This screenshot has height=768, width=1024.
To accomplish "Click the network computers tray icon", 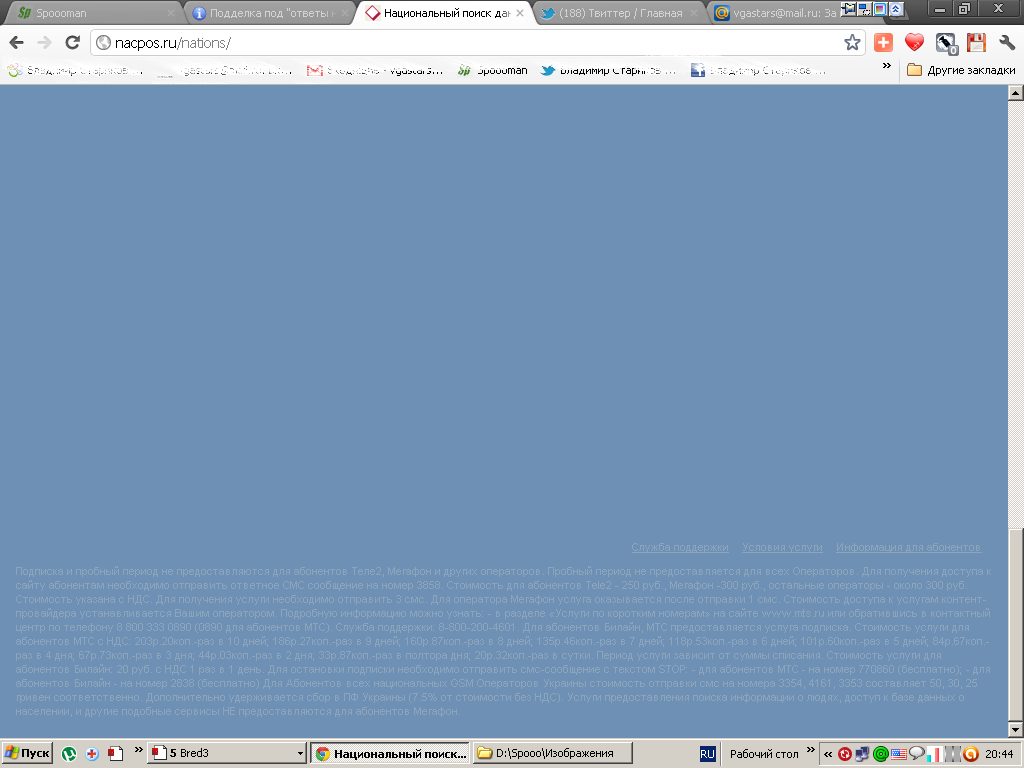I will (x=862, y=754).
